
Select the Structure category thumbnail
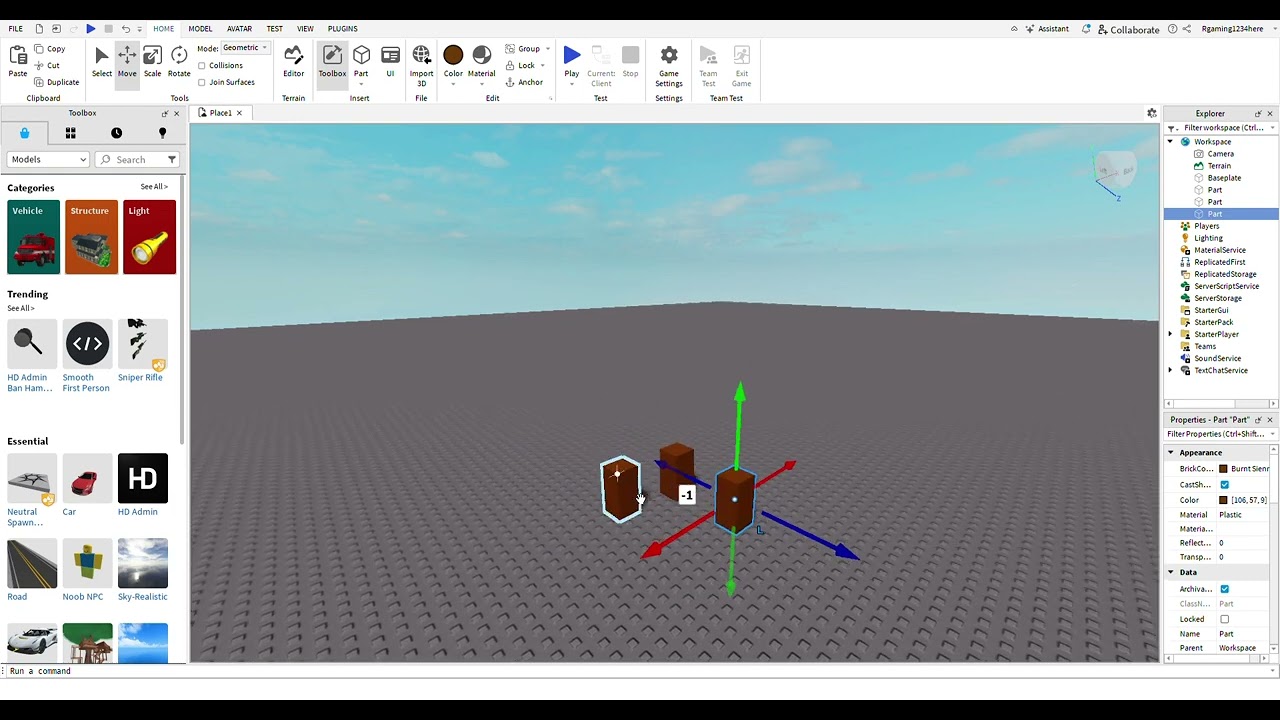tap(91, 237)
